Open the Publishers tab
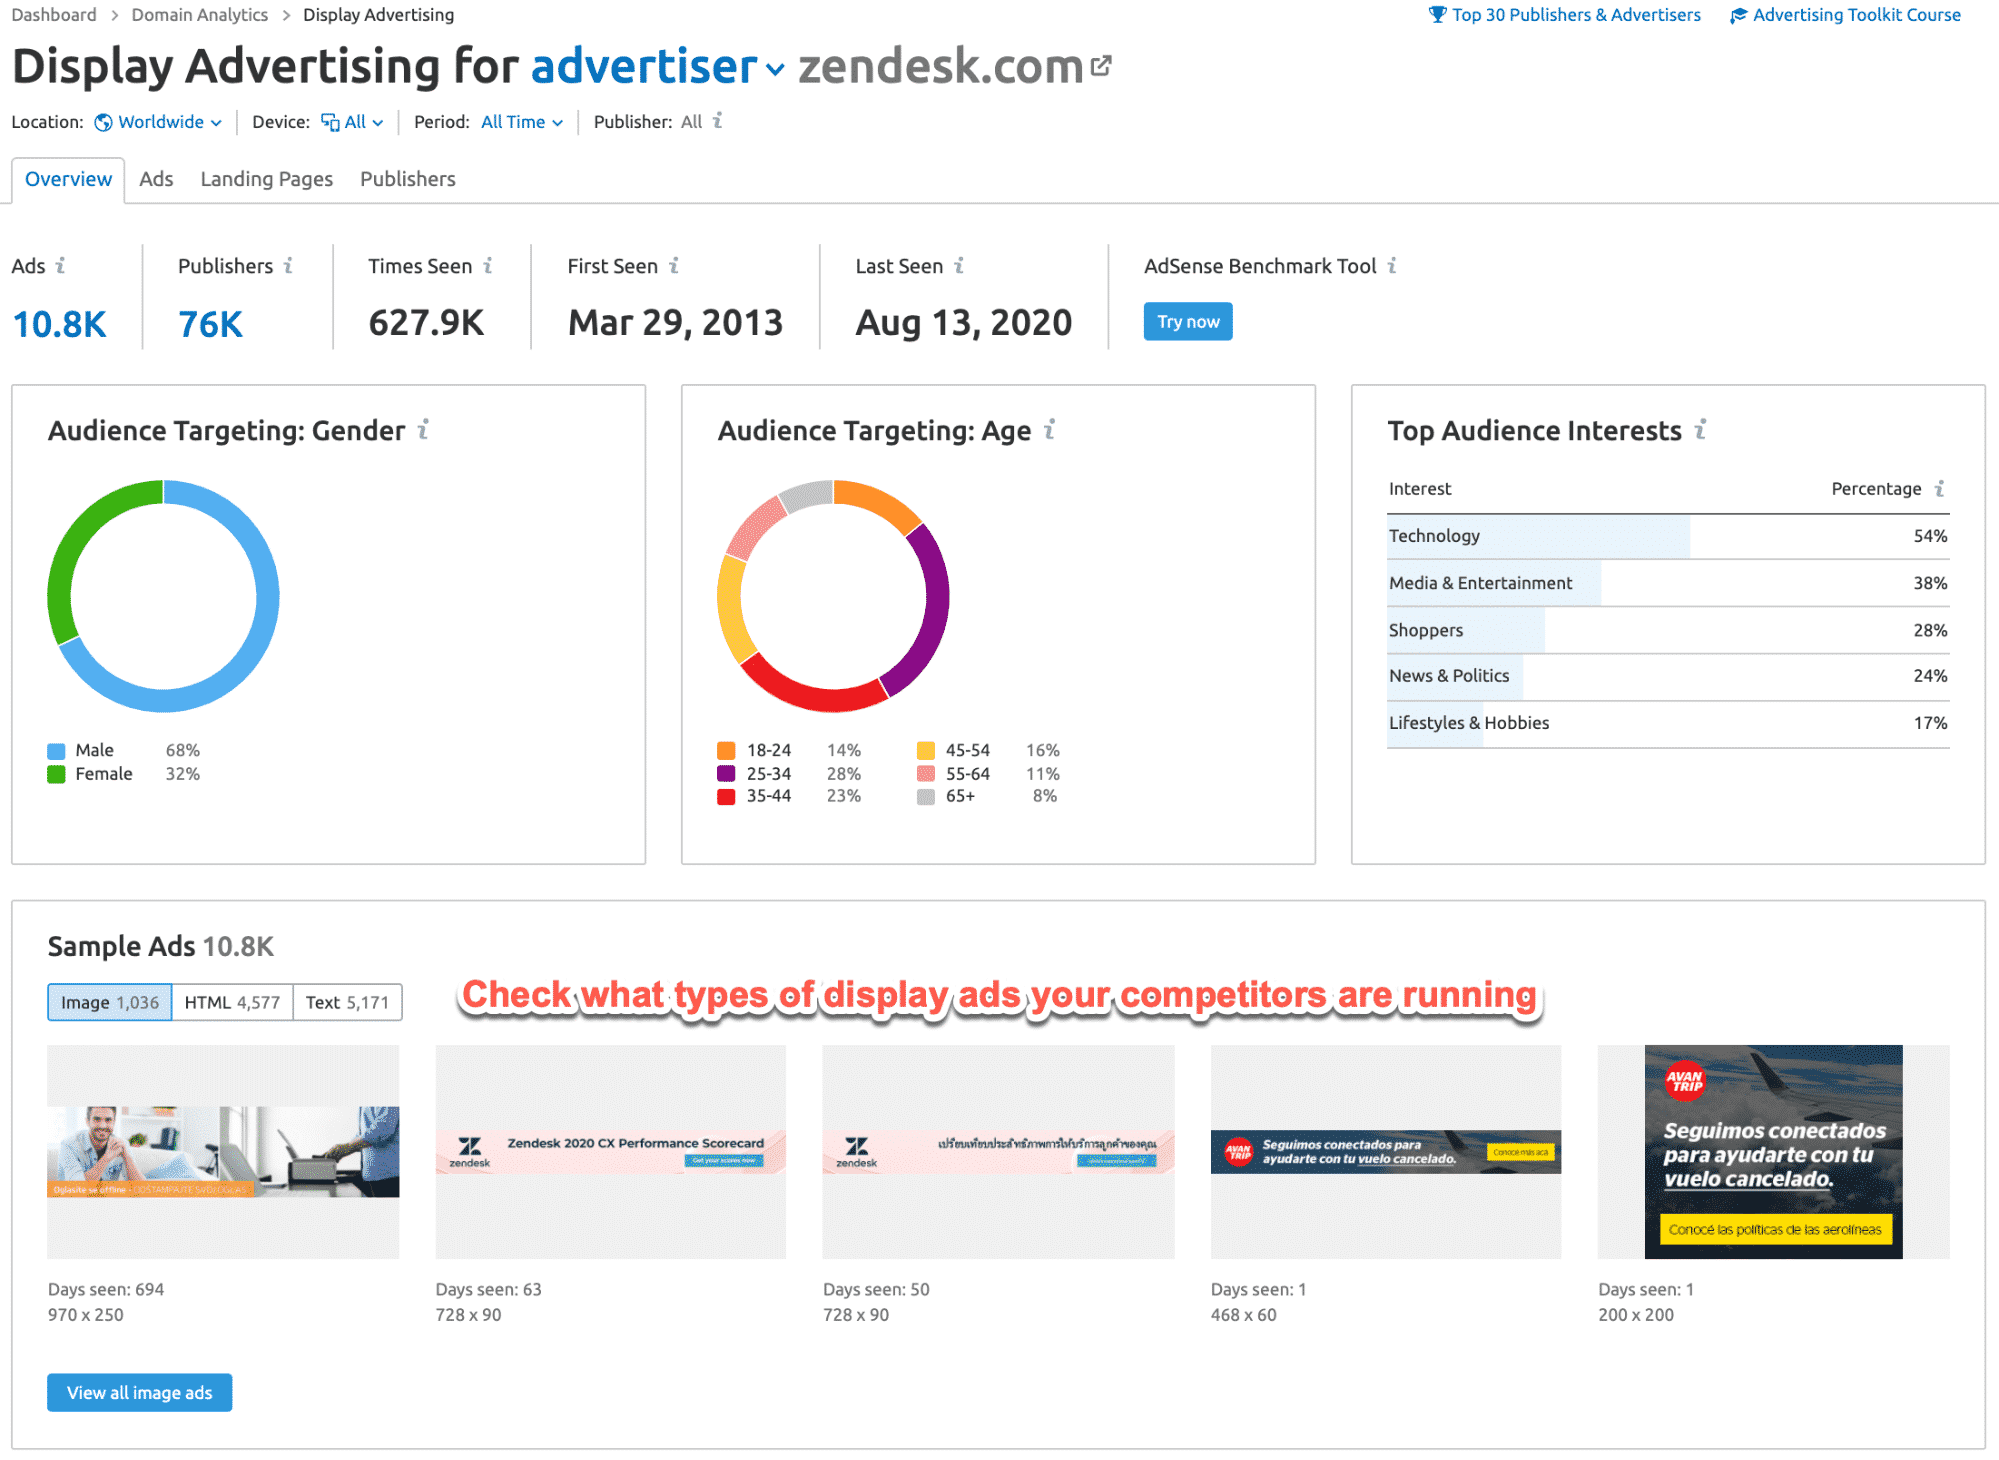 [407, 178]
